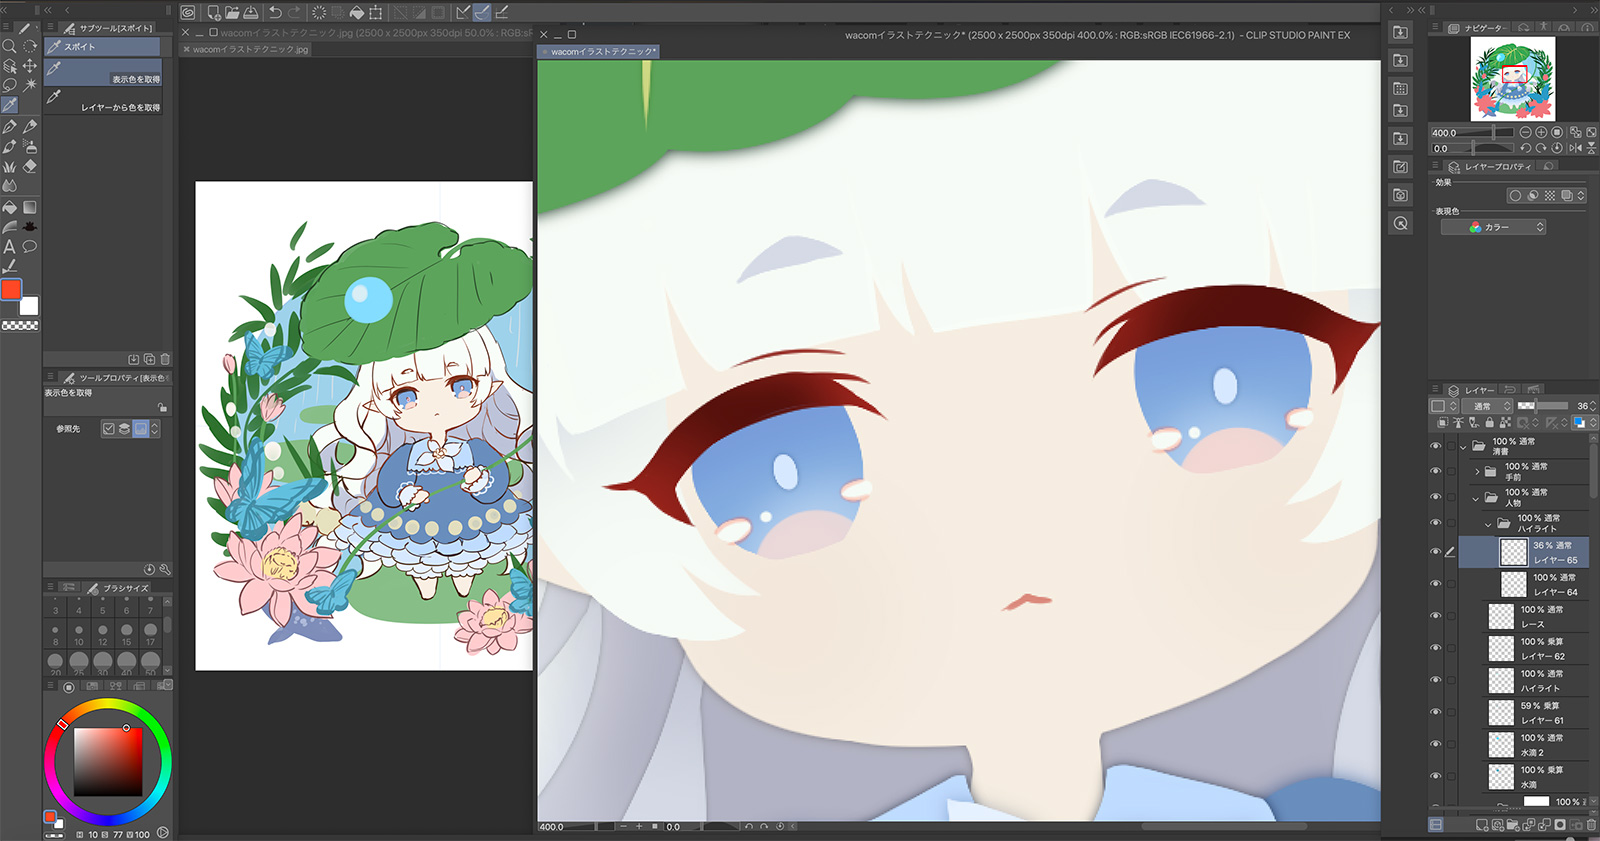Toggle the 参照先 checkbox option
Screen dimensions: 1600x841
(x=109, y=429)
